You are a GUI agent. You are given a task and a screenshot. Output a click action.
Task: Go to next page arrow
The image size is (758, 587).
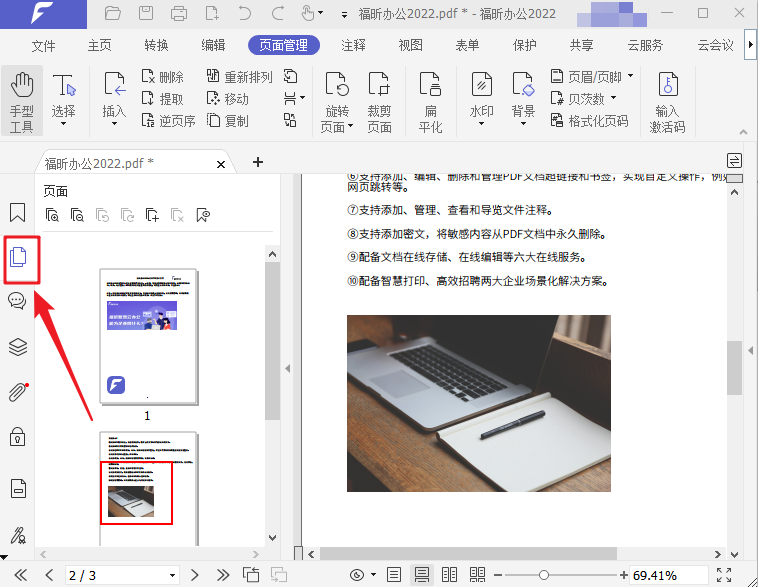(x=194, y=575)
